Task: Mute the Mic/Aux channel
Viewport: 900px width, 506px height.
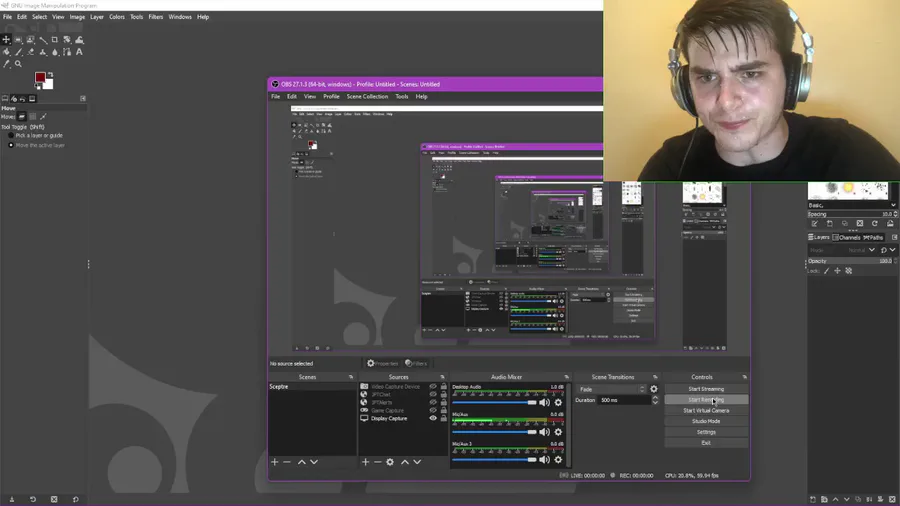Action: 544,432
